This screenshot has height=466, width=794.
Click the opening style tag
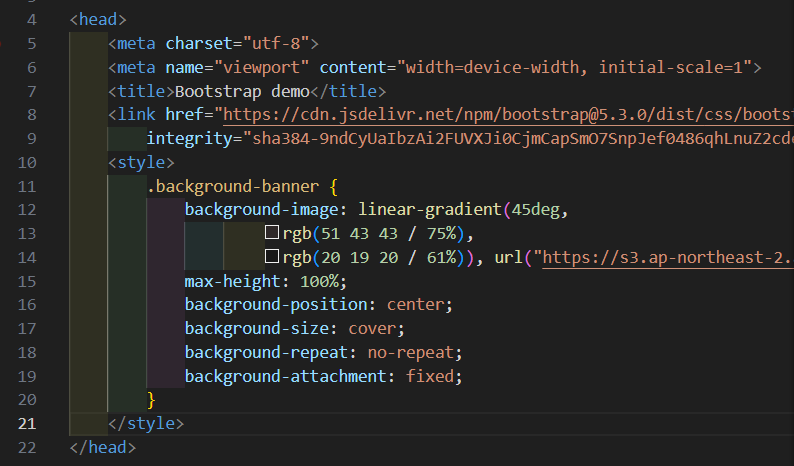(x=141, y=162)
